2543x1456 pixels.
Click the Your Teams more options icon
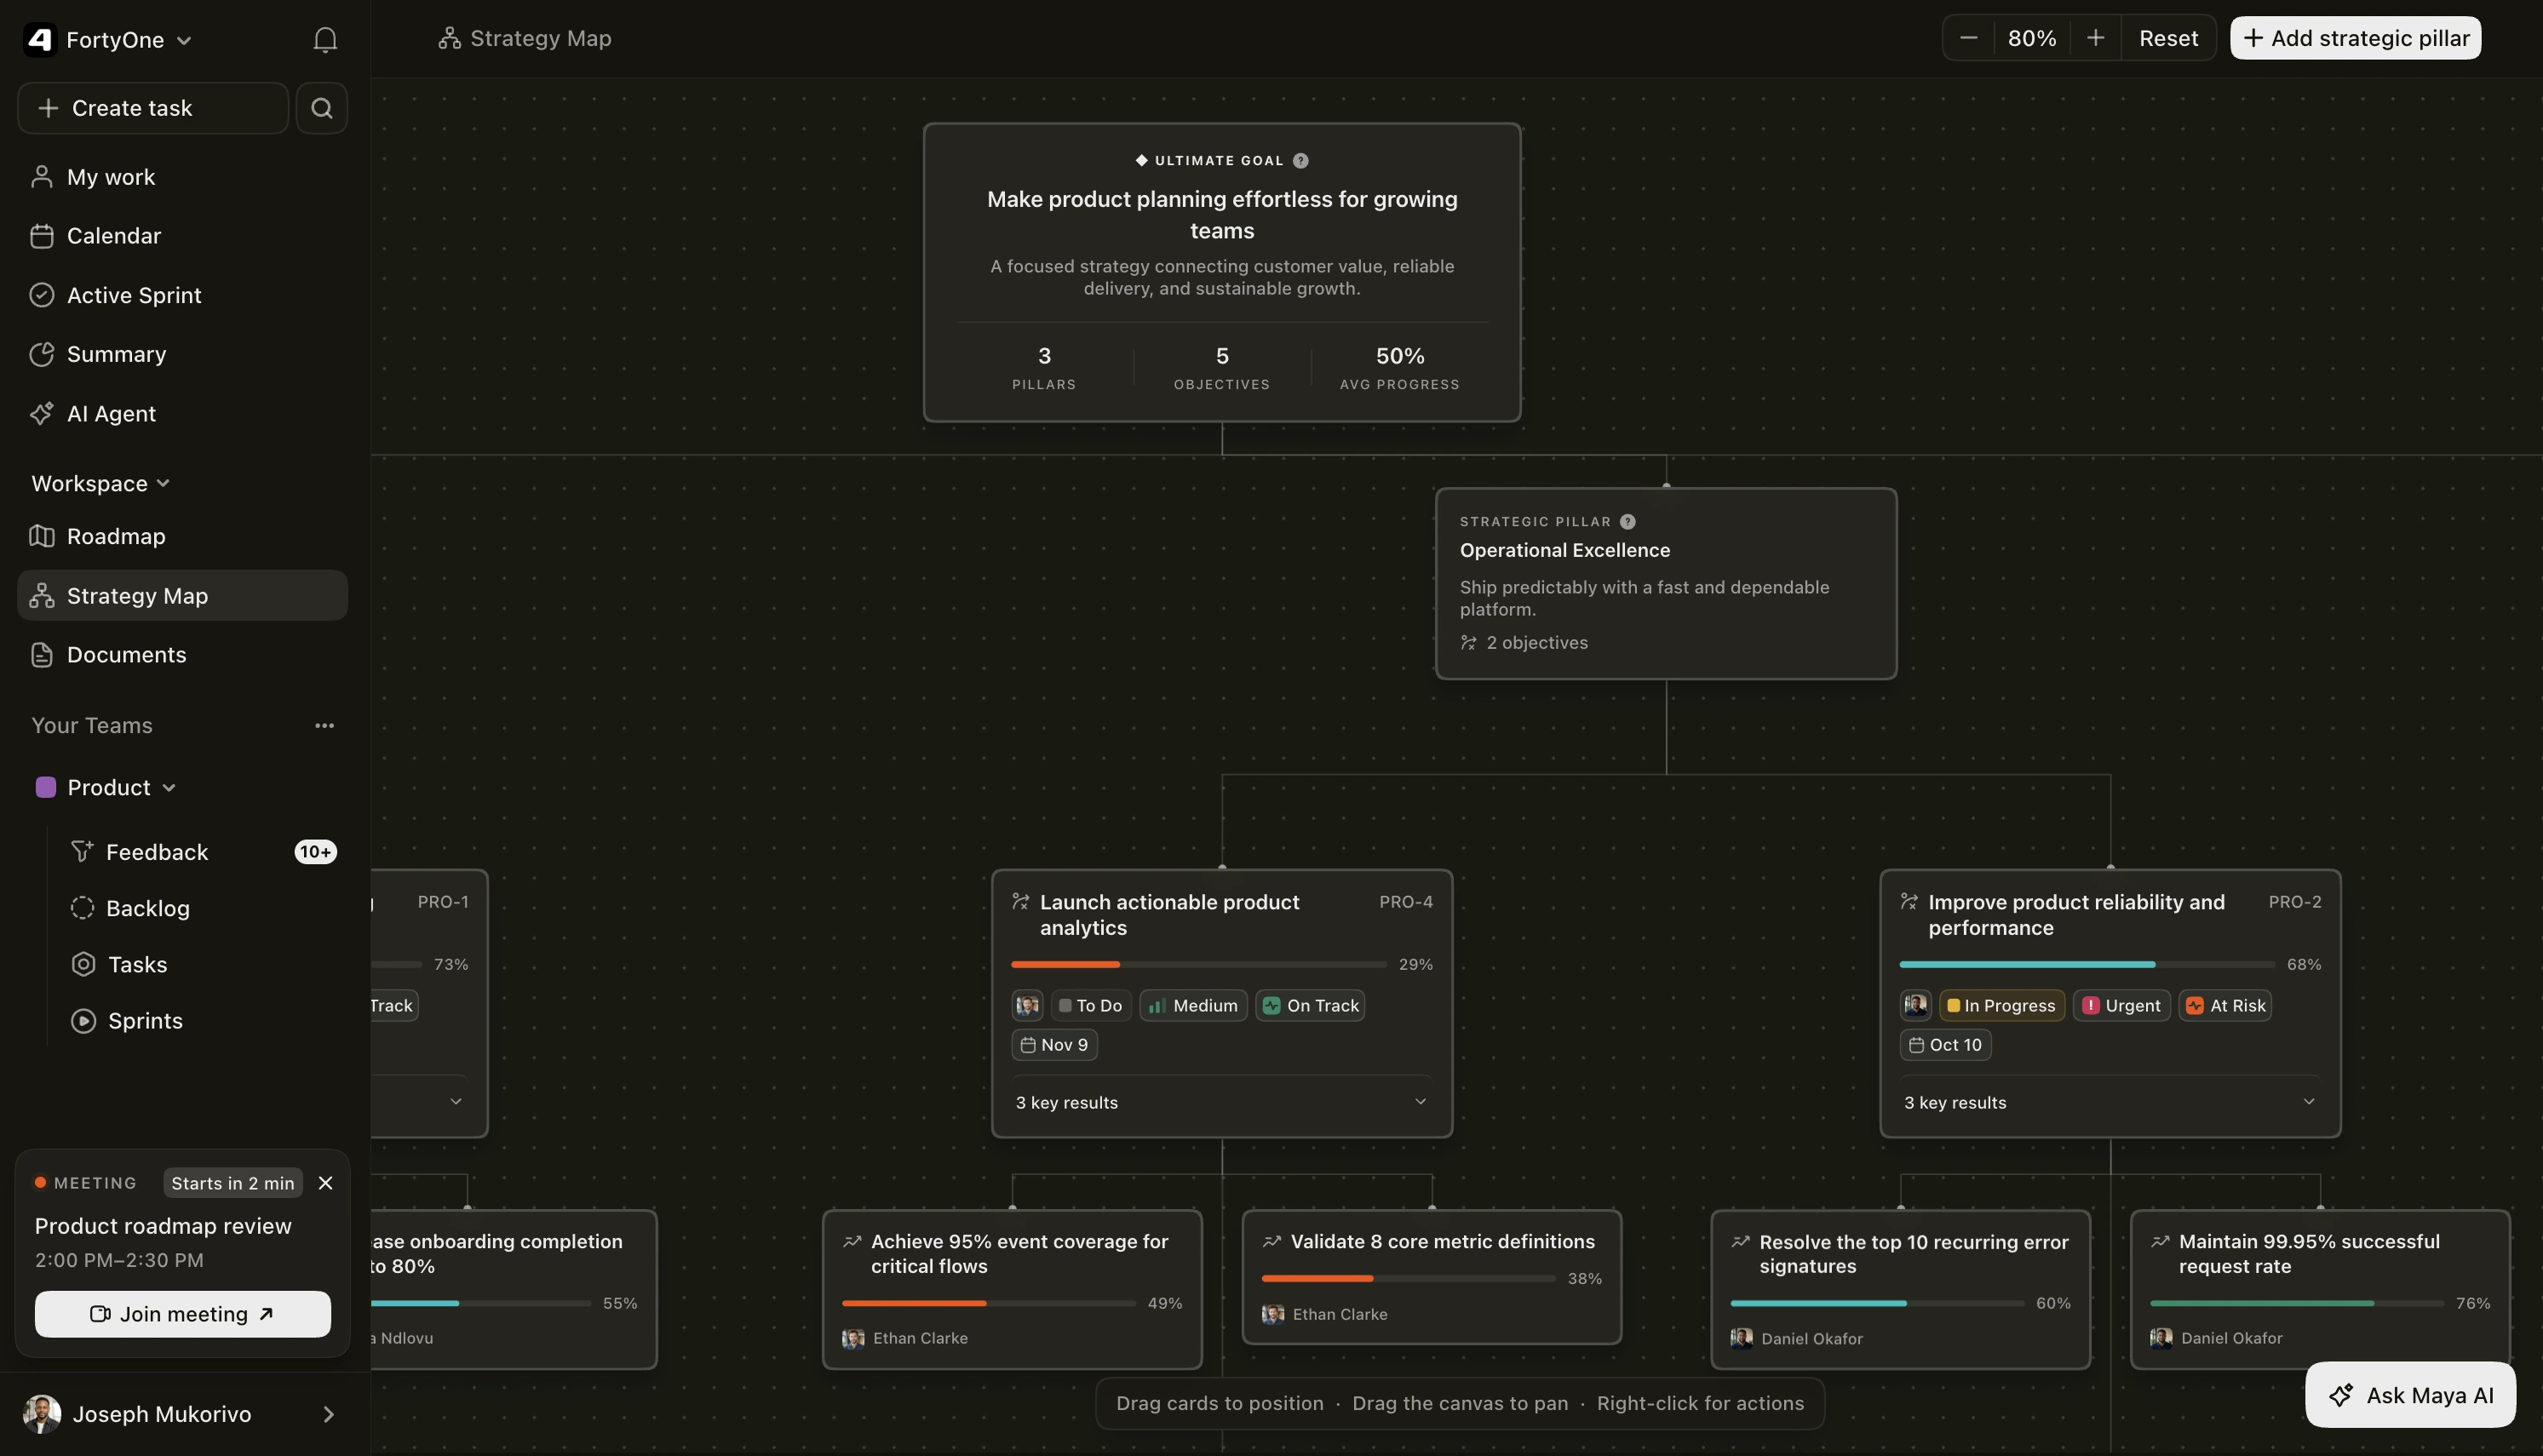pyautogui.click(x=324, y=725)
